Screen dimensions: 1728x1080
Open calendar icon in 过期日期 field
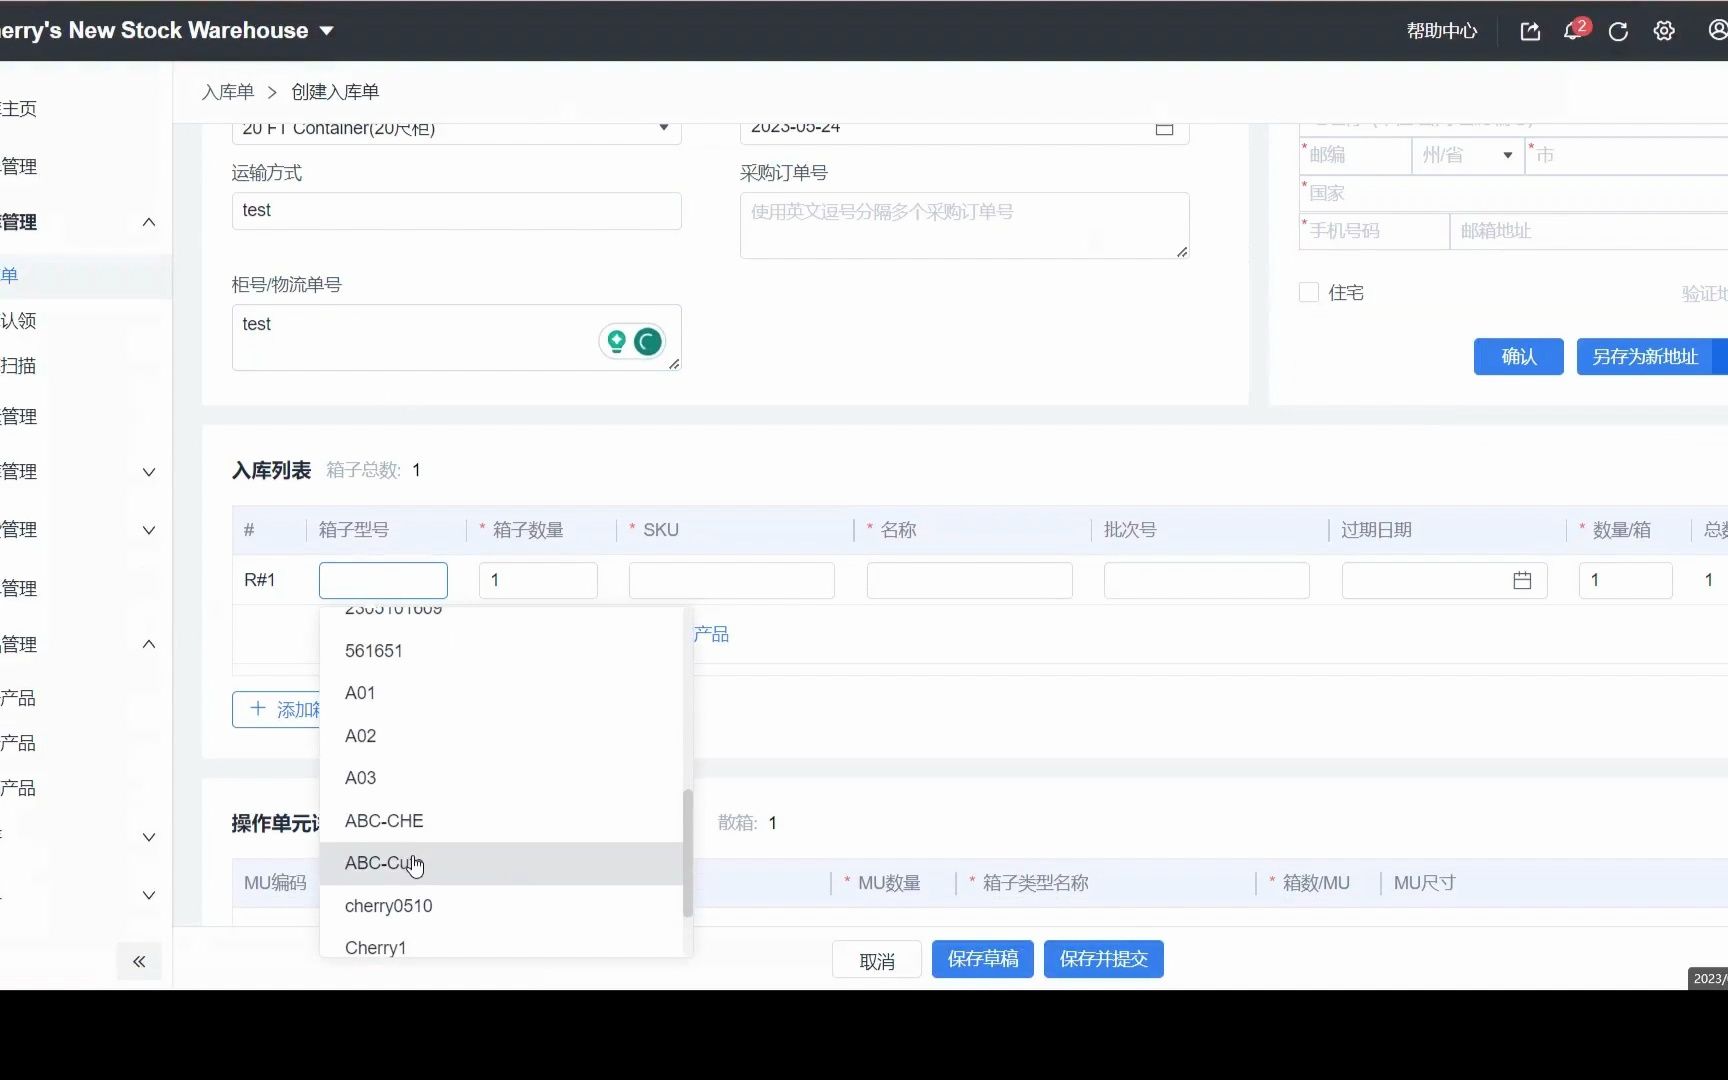pyautogui.click(x=1522, y=580)
